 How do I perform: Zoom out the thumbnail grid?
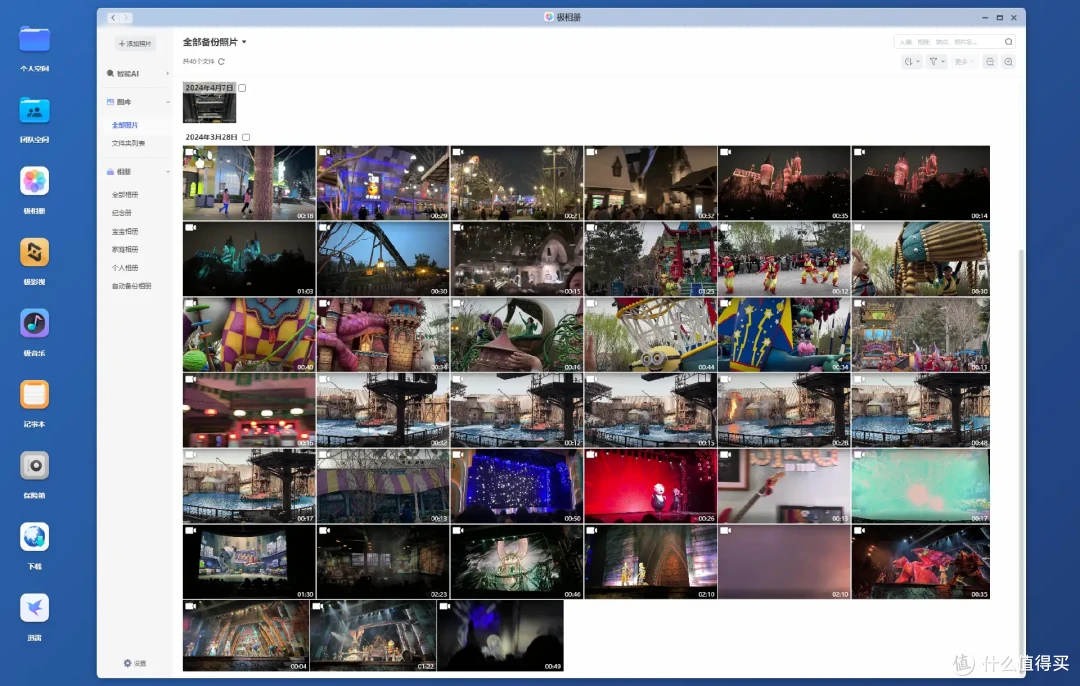[990, 62]
